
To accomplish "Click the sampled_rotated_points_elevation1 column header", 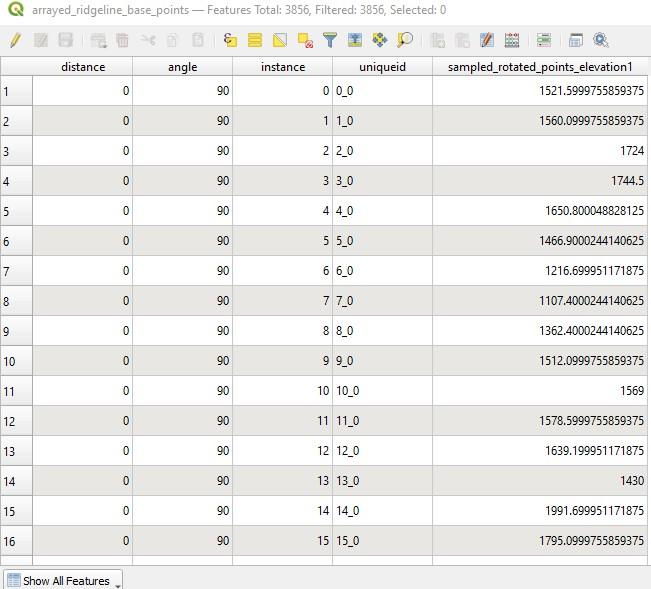I will tap(540, 67).
